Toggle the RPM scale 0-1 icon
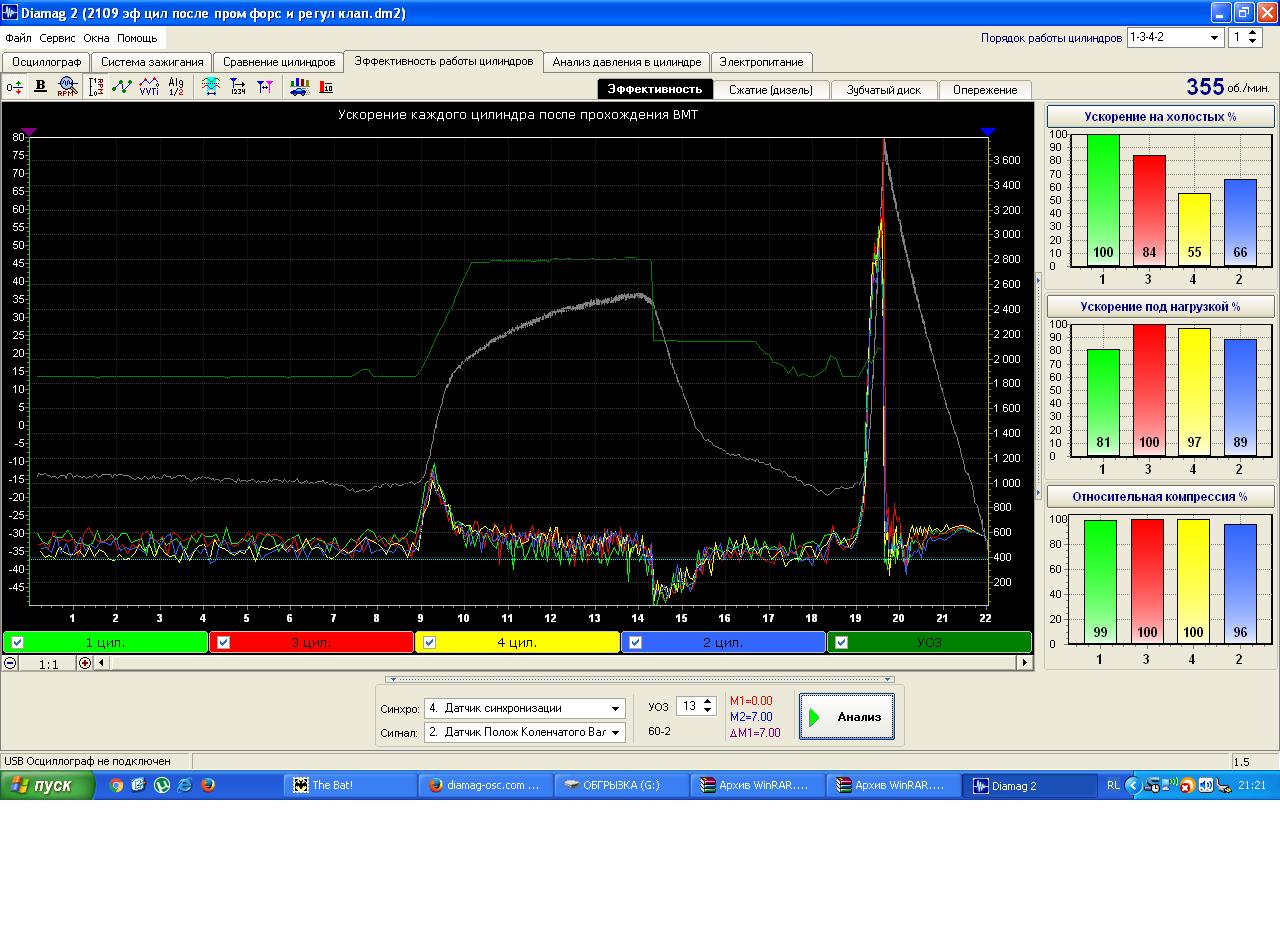This screenshot has height=945, width=1280. click(x=96, y=87)
